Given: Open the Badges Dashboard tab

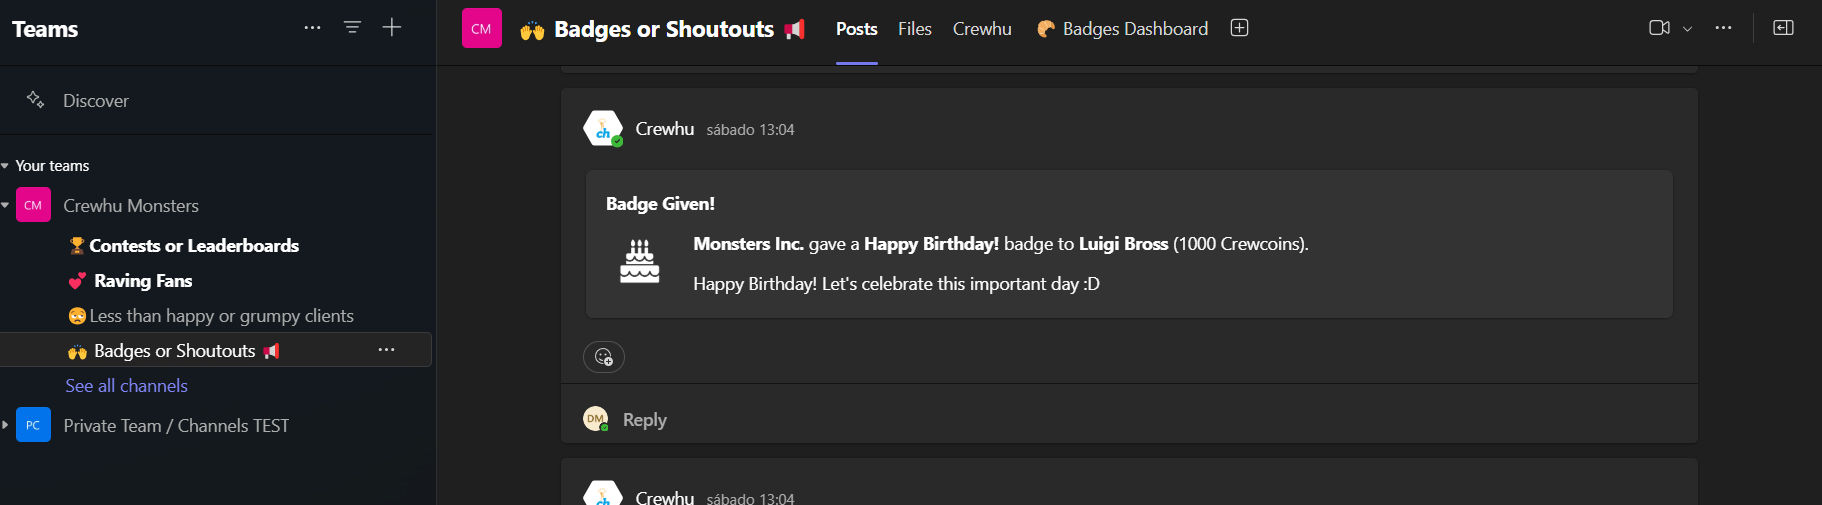Looking at the screenshot, I should coord(1122,29).
